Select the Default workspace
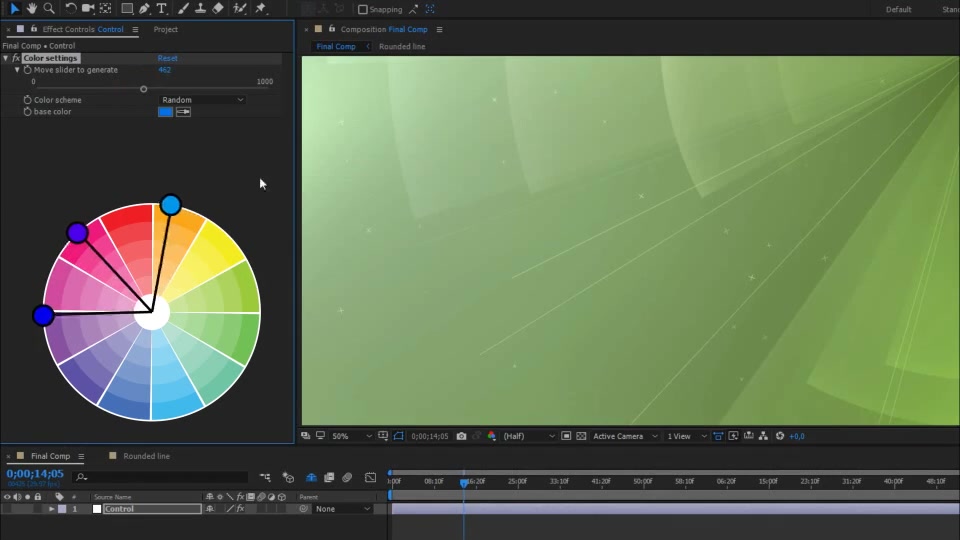The width and height of the screenshot is (960, 540). coord(898,9)
